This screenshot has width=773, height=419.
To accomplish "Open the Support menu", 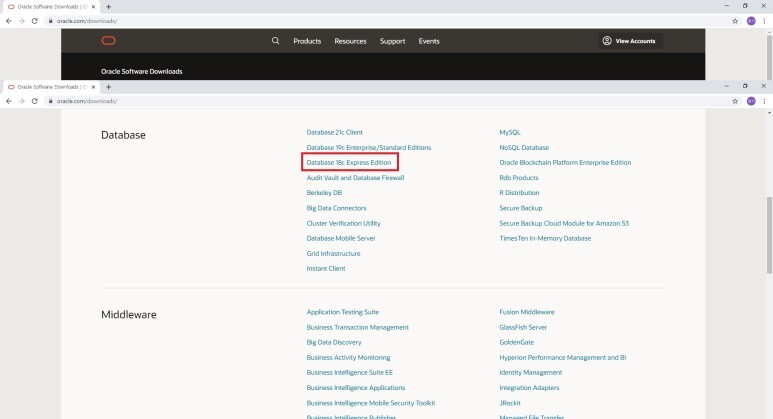I will click(392, 41).
